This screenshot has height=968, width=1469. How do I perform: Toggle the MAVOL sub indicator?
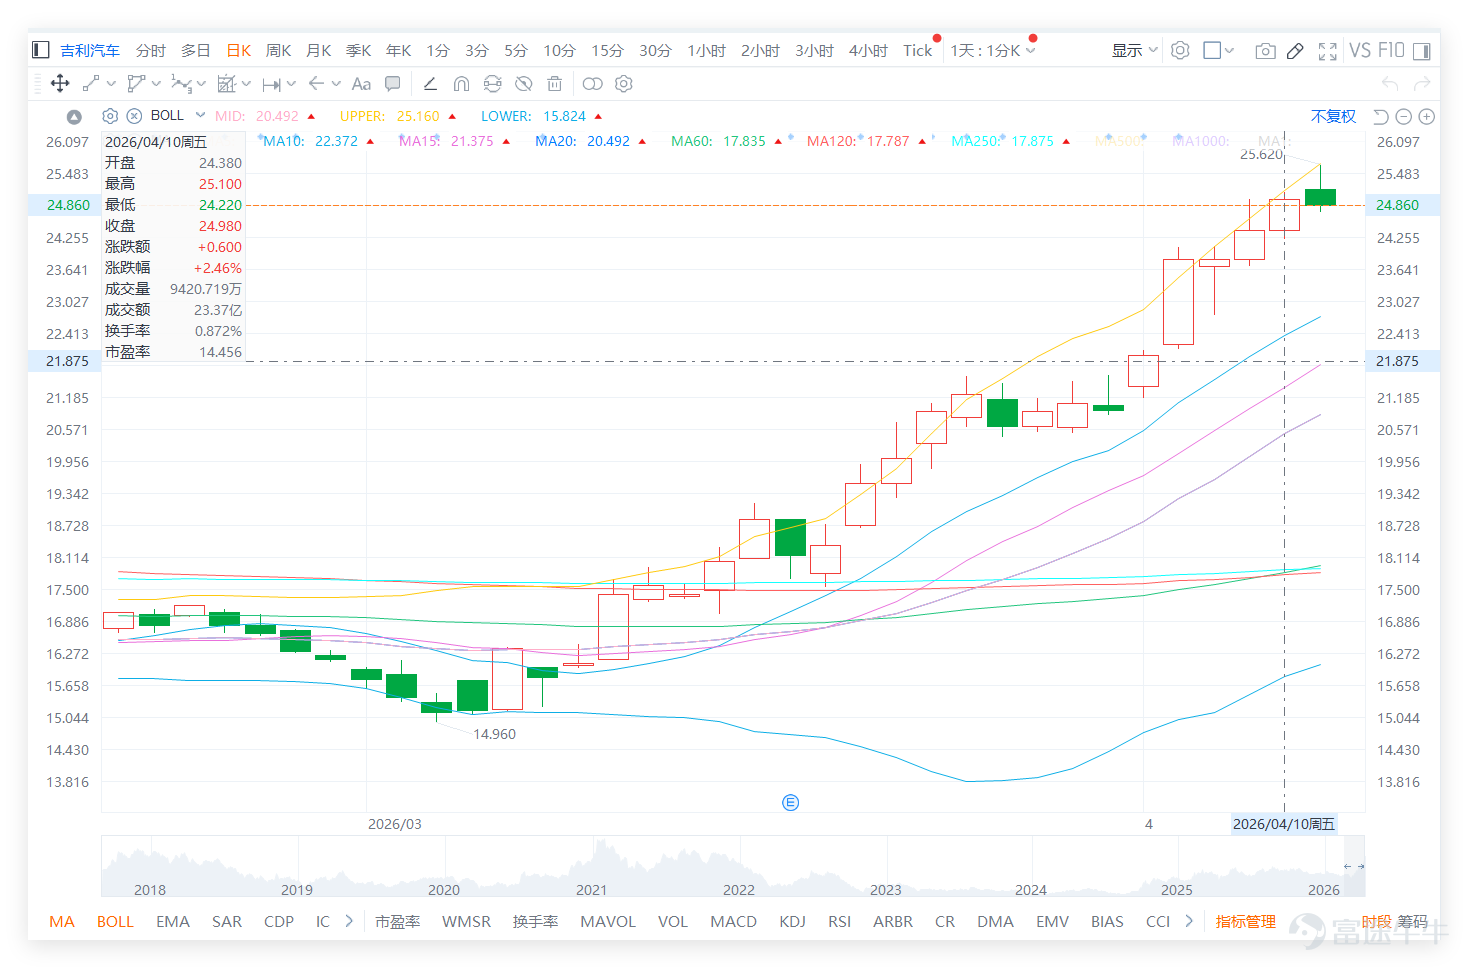pos(608,921)
